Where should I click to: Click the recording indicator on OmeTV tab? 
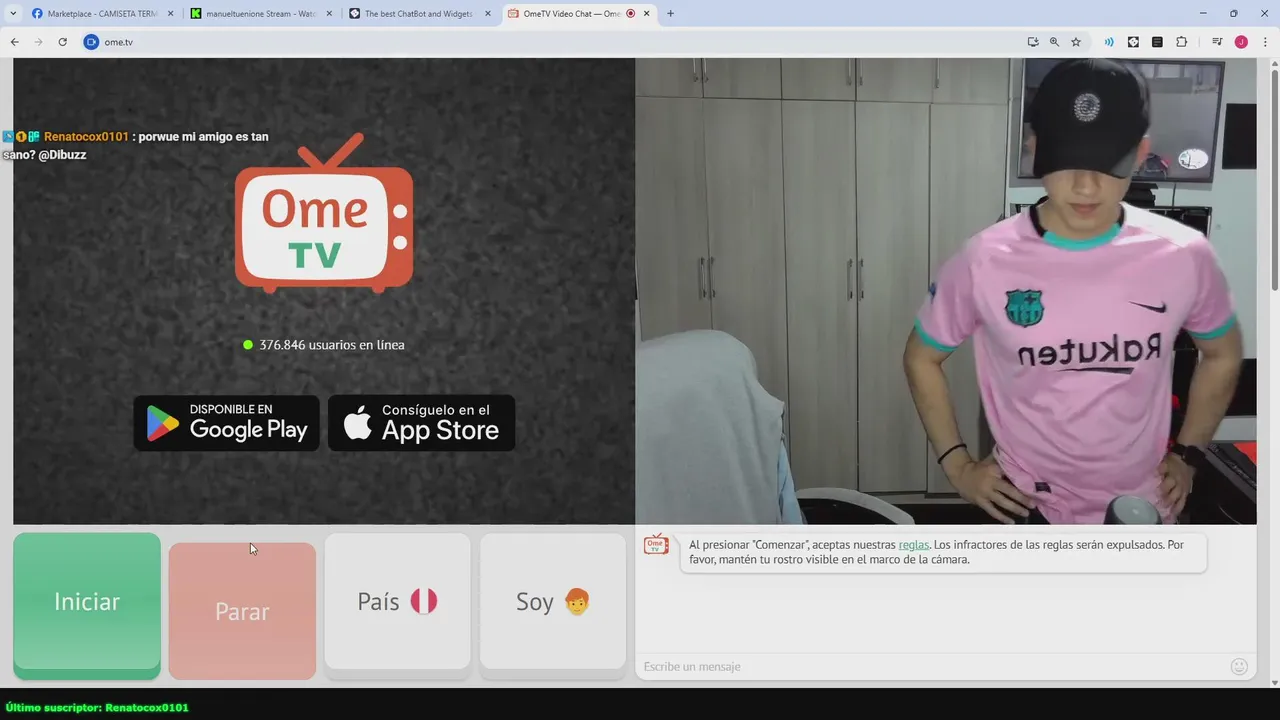click(x=630, y=14)
